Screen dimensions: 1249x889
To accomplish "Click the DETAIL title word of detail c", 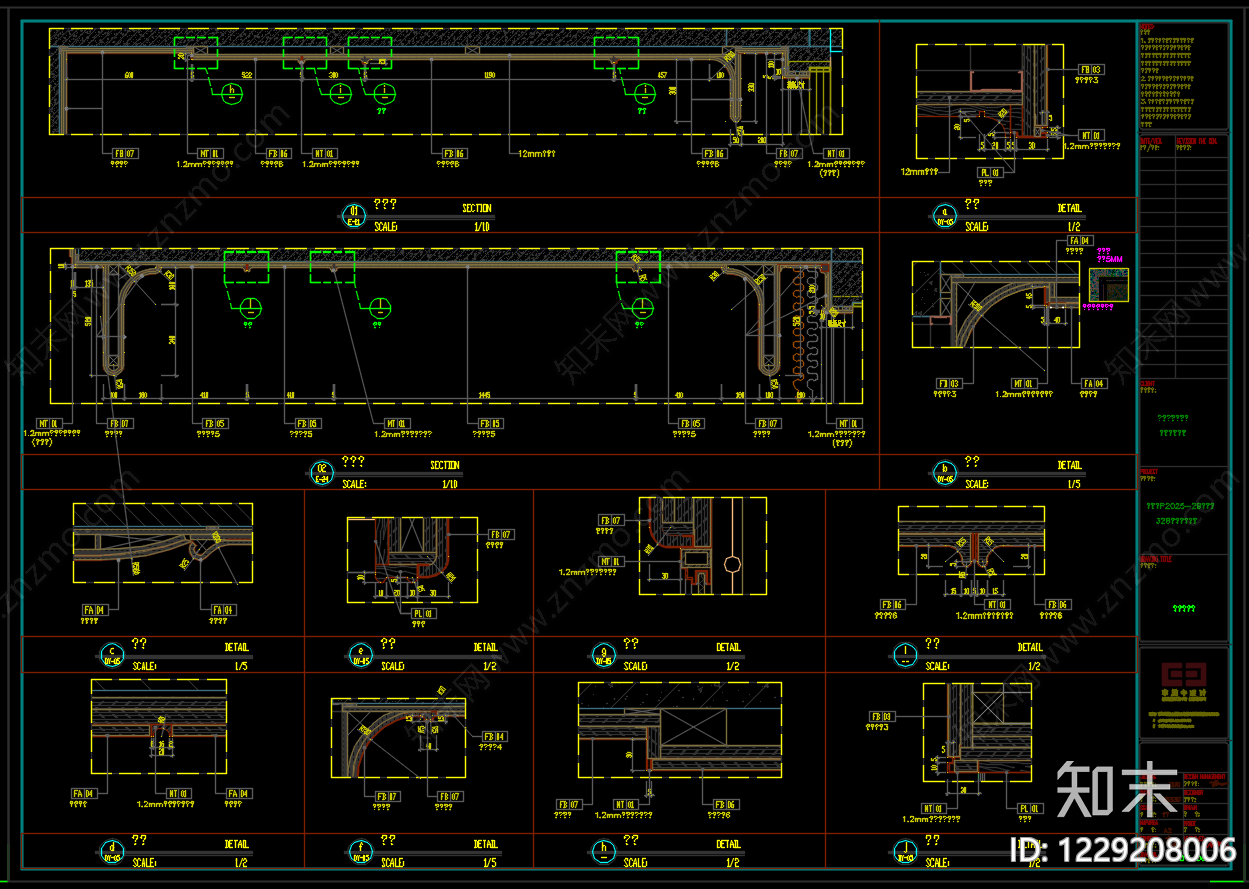I will pos(236,648).
